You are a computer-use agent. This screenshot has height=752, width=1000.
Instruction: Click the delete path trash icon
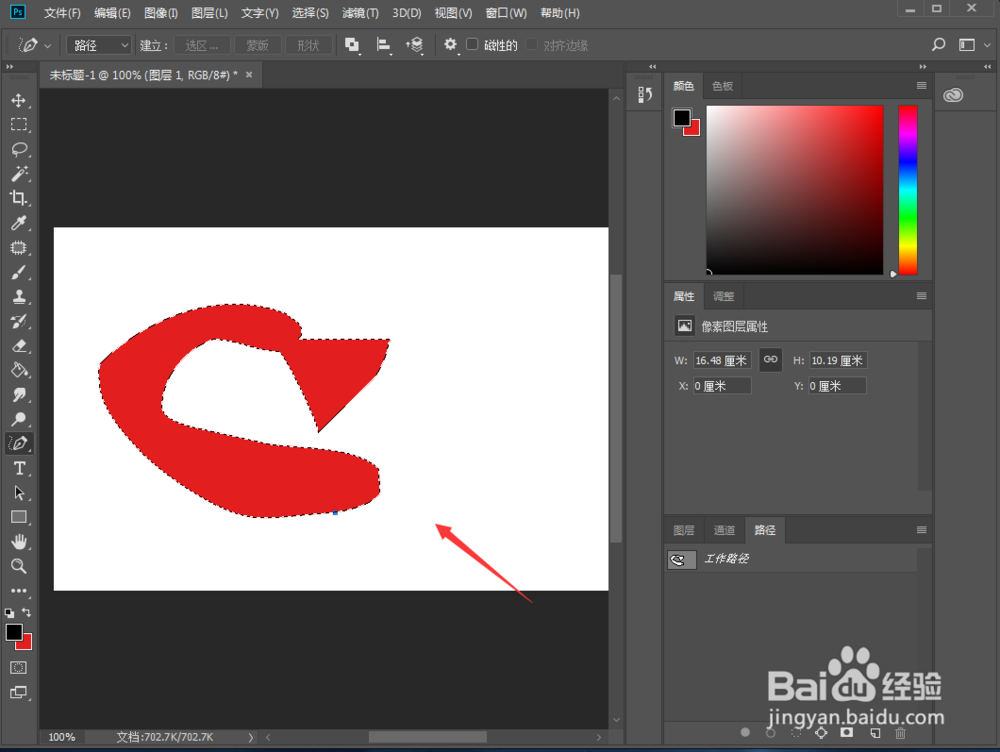pyautogui.click(x=901, y=733)
